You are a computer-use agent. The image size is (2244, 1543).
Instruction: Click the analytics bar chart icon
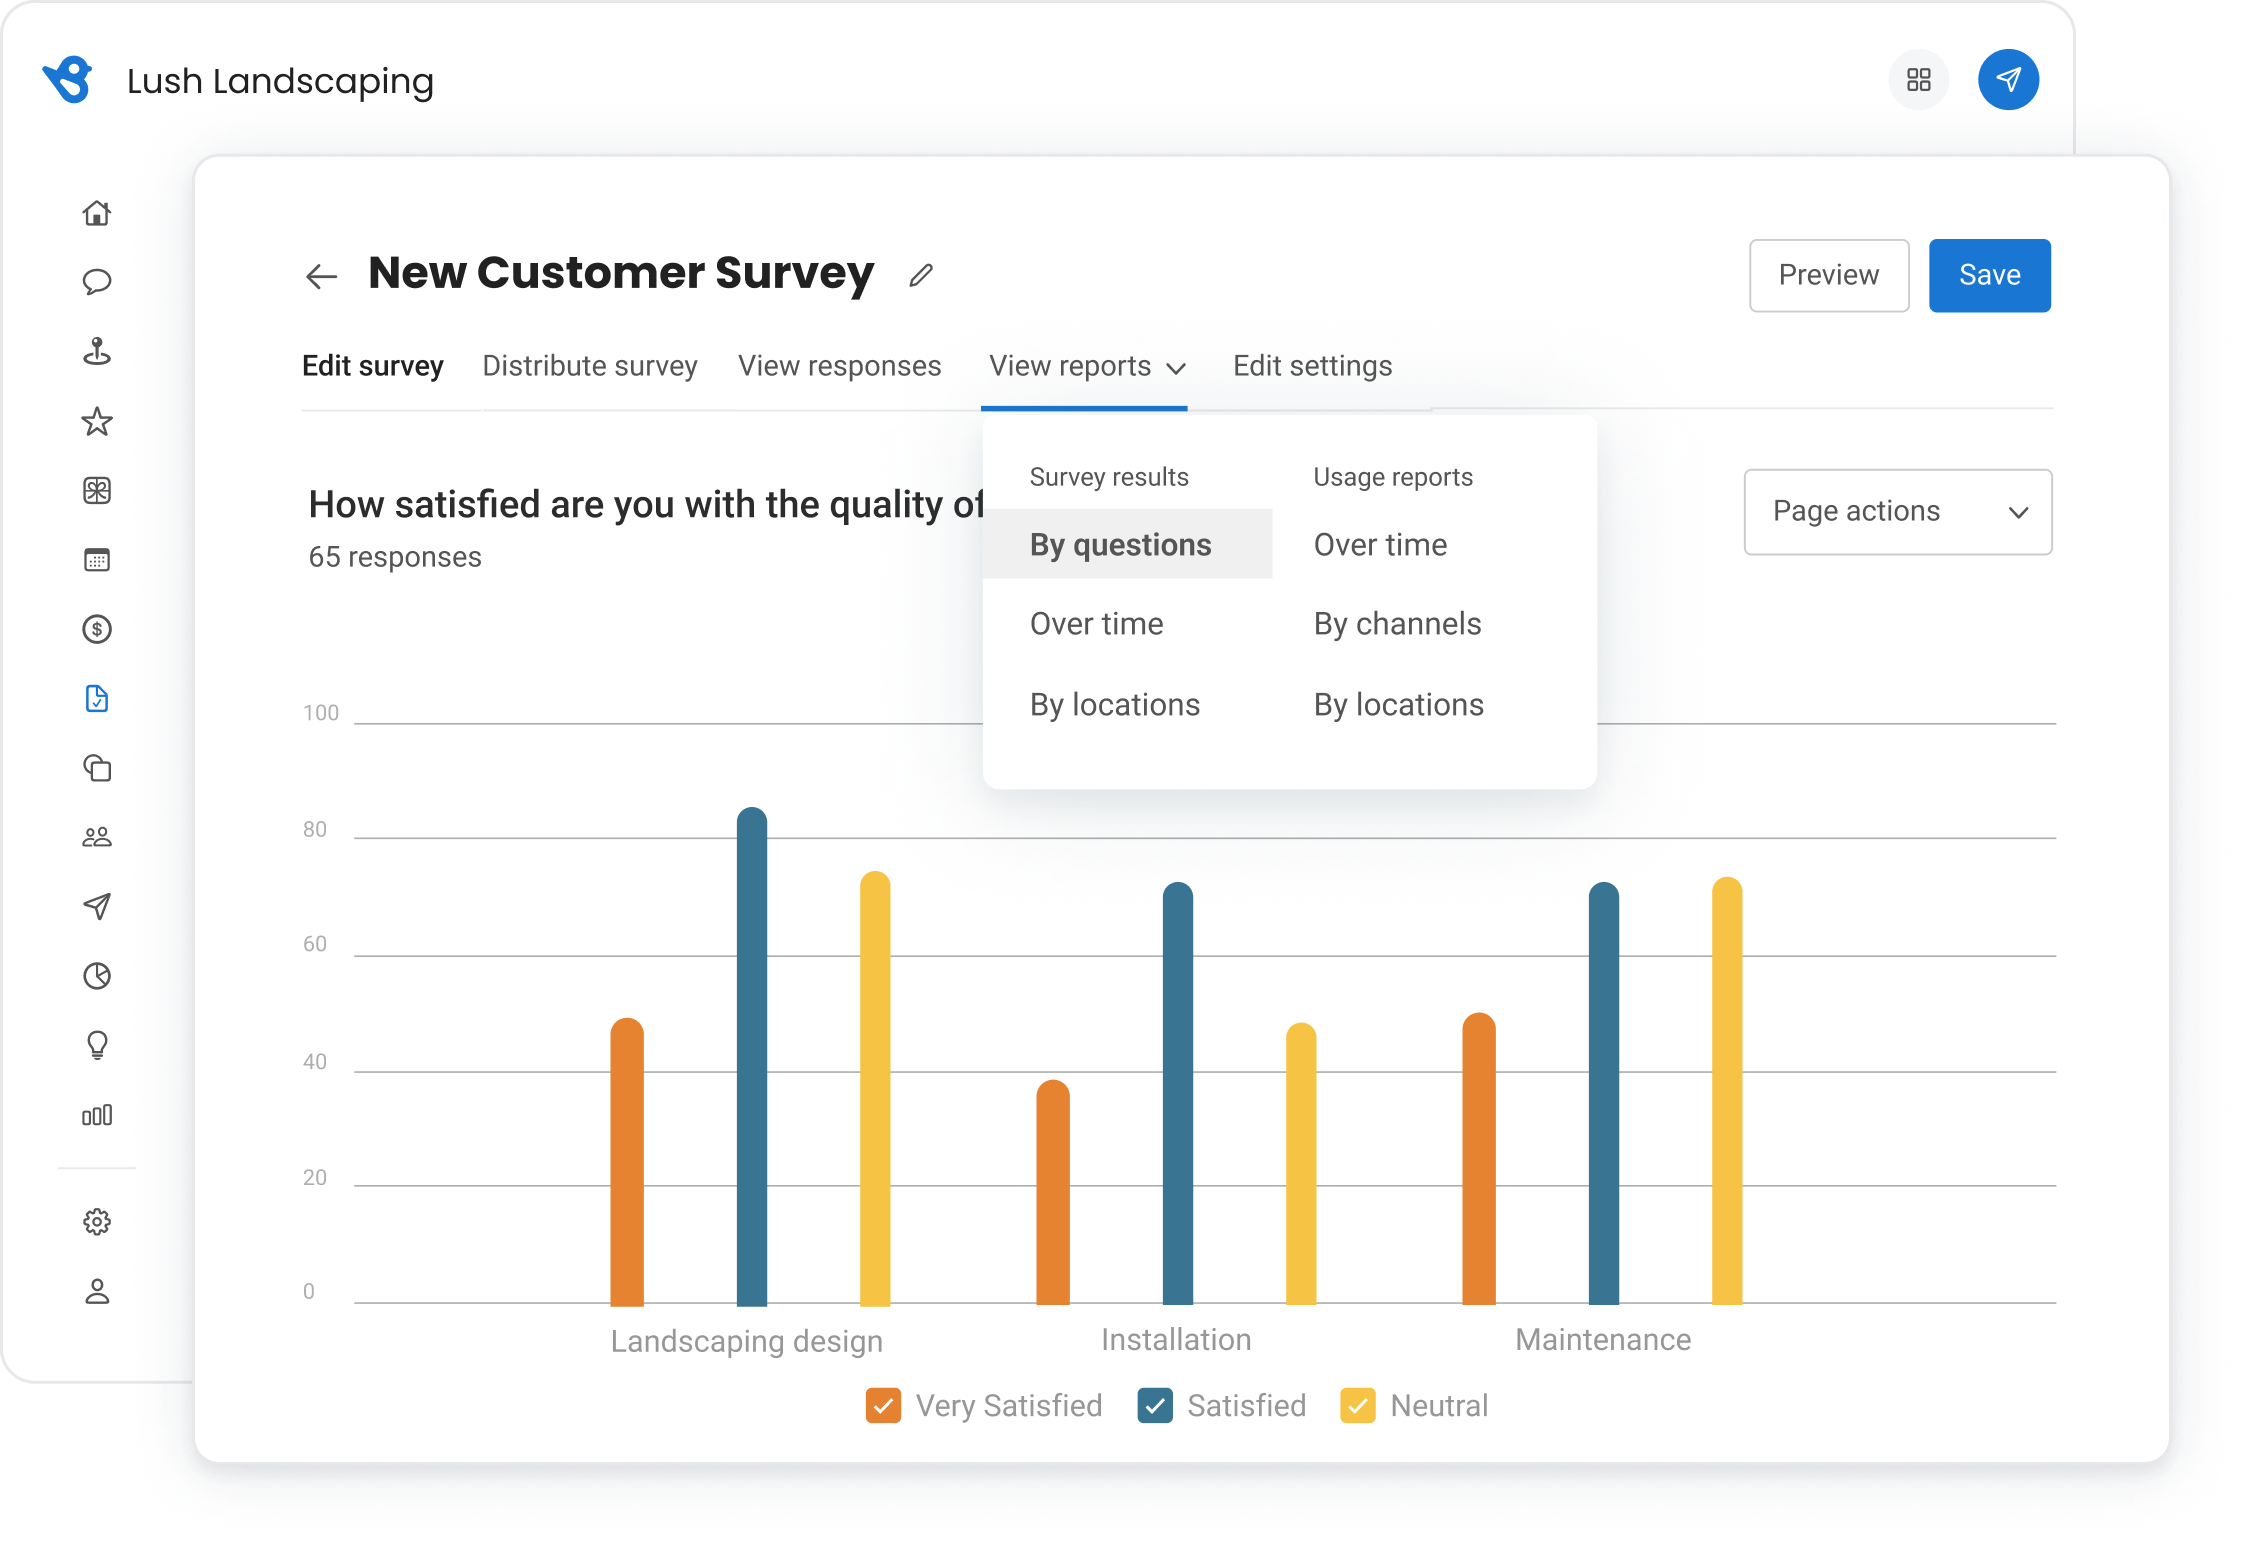pos(97,1115)
